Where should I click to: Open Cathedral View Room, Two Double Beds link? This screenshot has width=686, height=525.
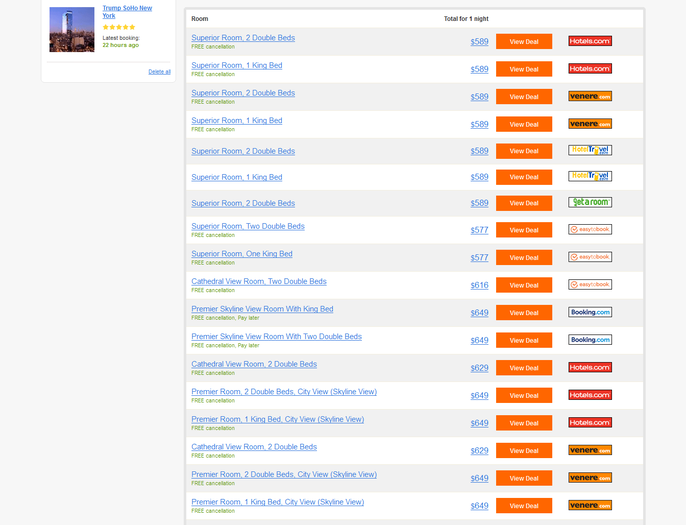pos(259,281)
